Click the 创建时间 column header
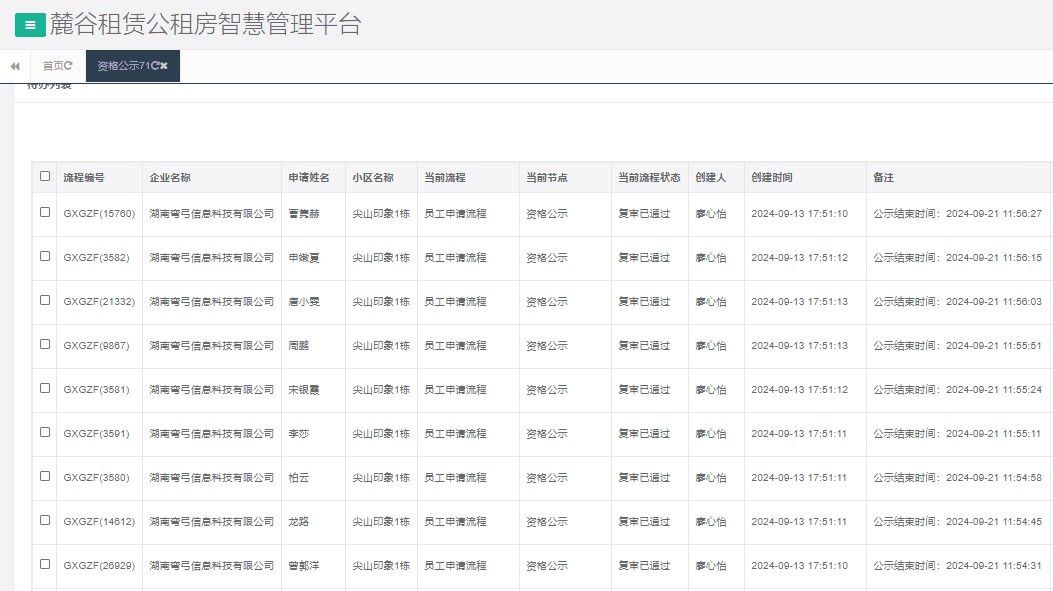The width and height of the screenshot is (1053, 591). tap(770, 175)
